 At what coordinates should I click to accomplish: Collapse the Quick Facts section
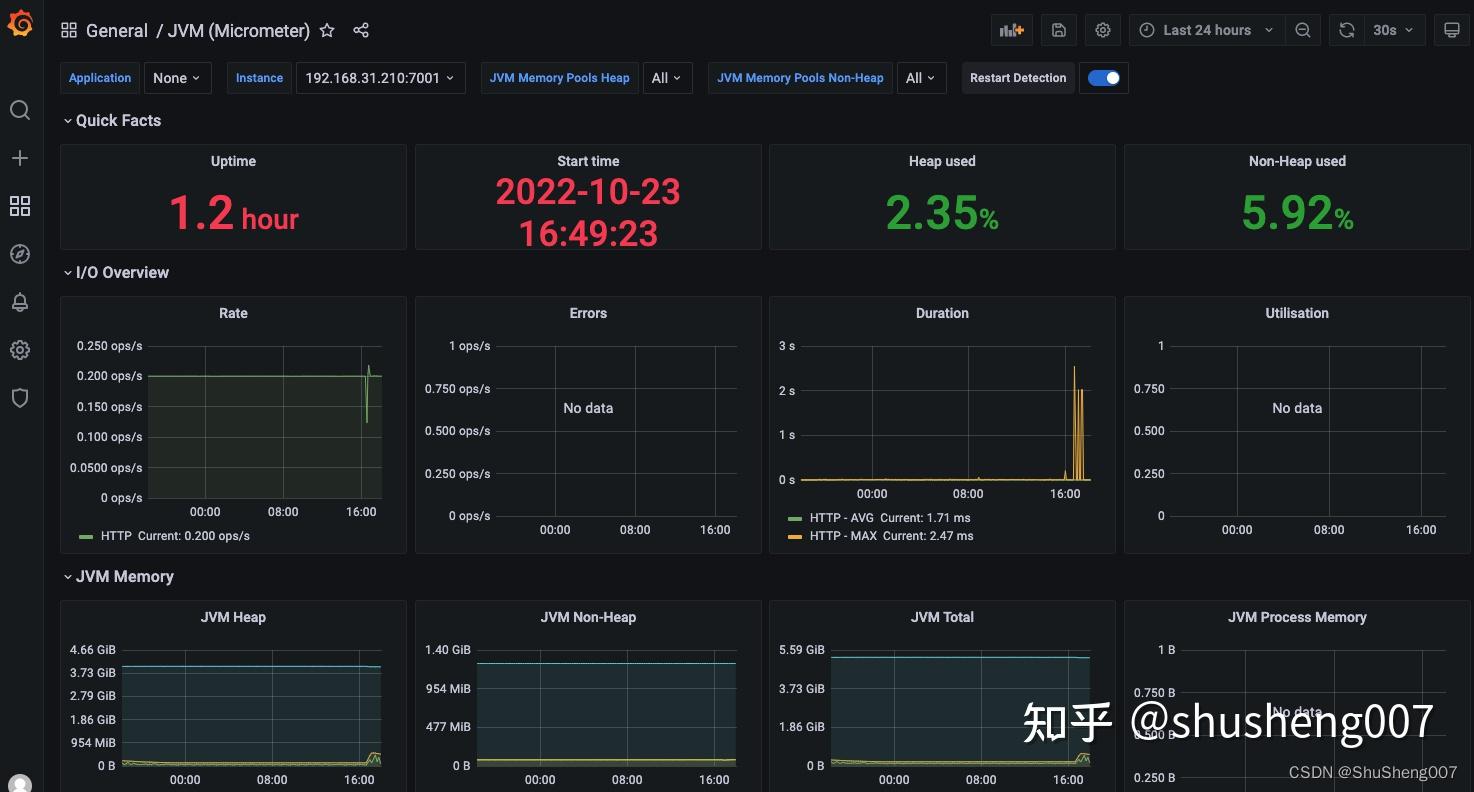click(112, 120)
